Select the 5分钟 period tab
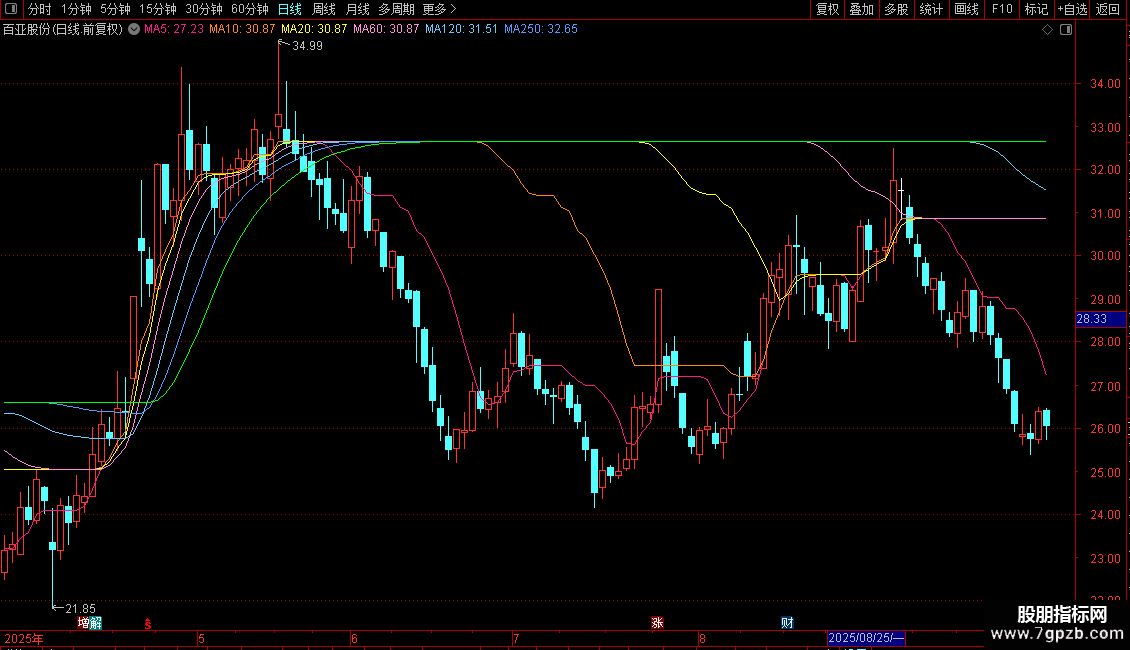Viewport: 1130px width, 650px height. pos(115,9)
